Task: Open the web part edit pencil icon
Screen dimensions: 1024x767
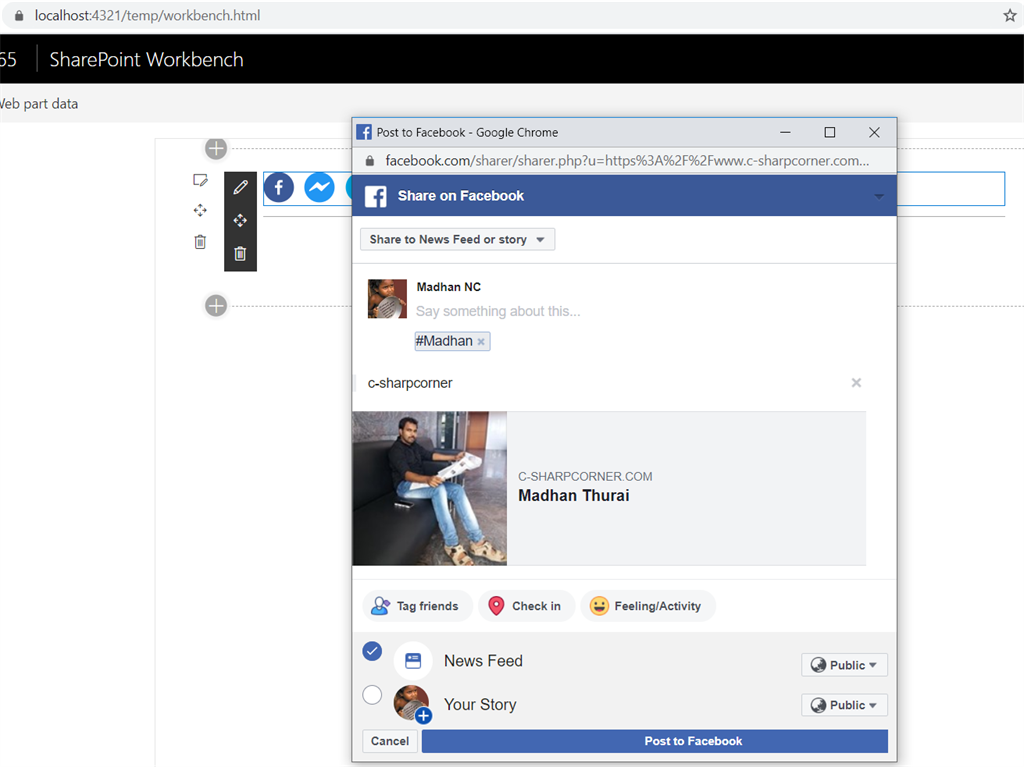Action: [x=240, y=188]
